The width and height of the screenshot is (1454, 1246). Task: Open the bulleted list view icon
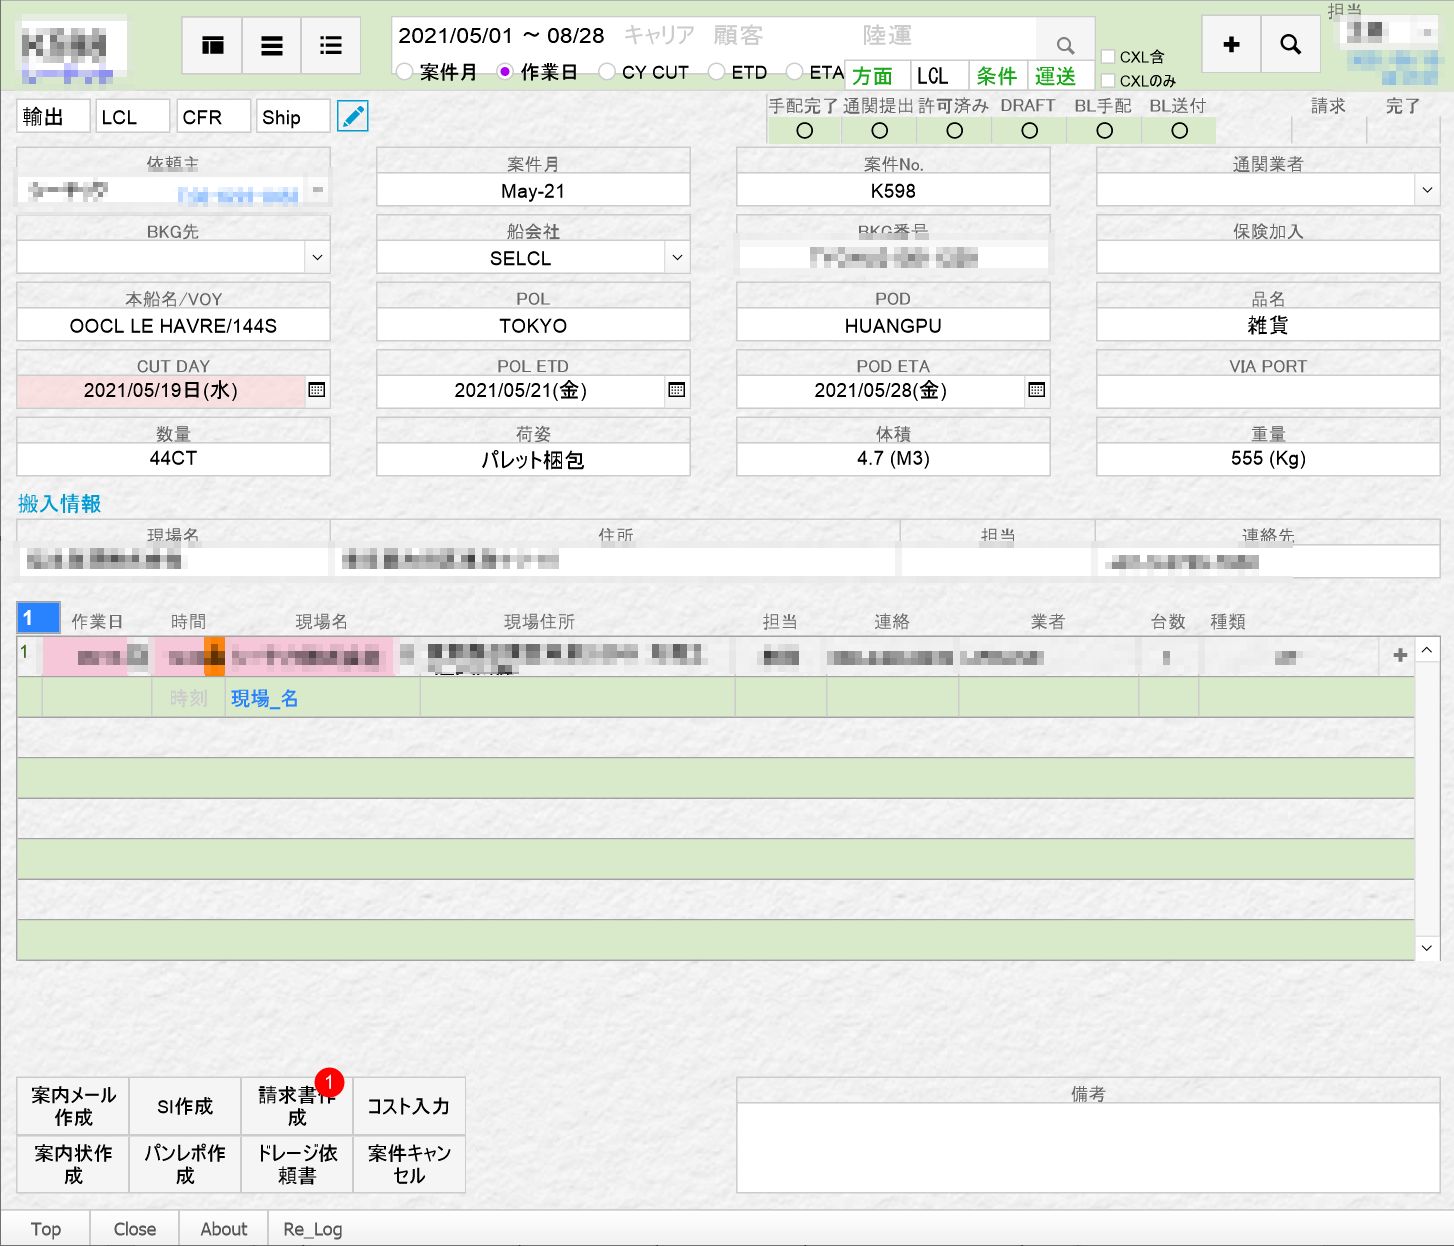(x=330, y=46)
